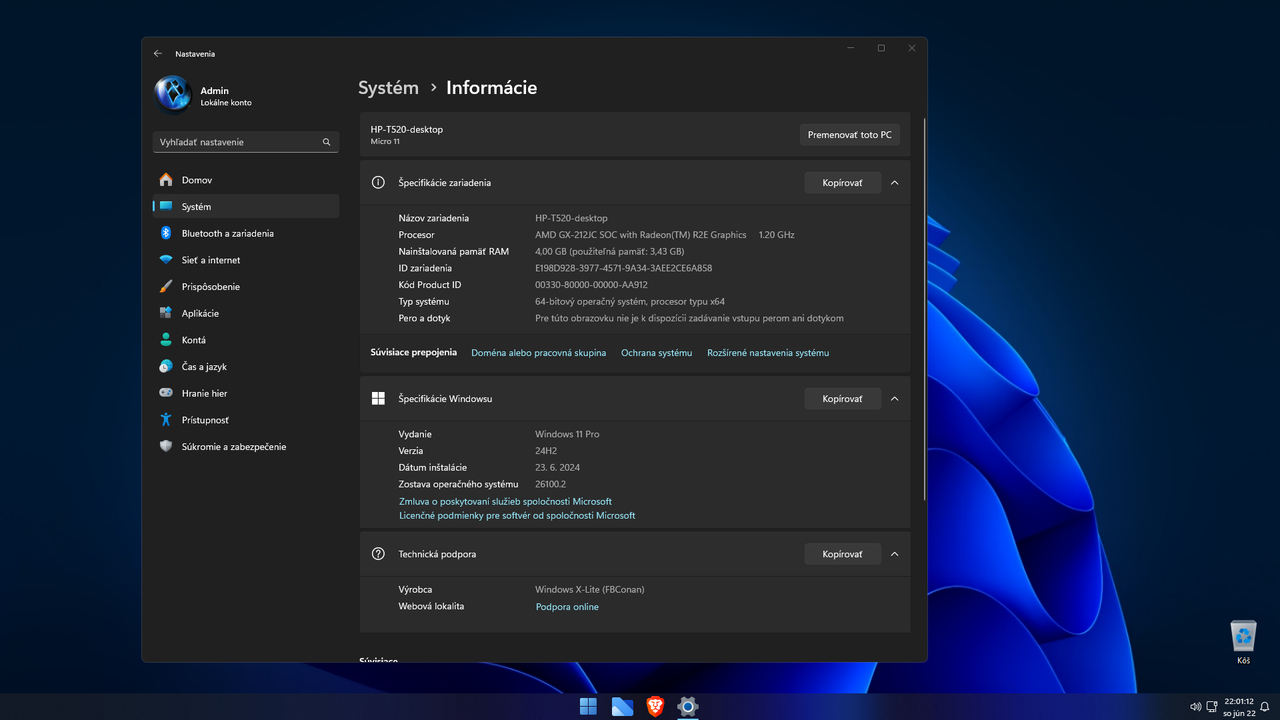The height and width of the screenshot is (720, 1280).
Task: Click the info icon beside Špecifikácie zariadenia
Action: pos(378,183)
